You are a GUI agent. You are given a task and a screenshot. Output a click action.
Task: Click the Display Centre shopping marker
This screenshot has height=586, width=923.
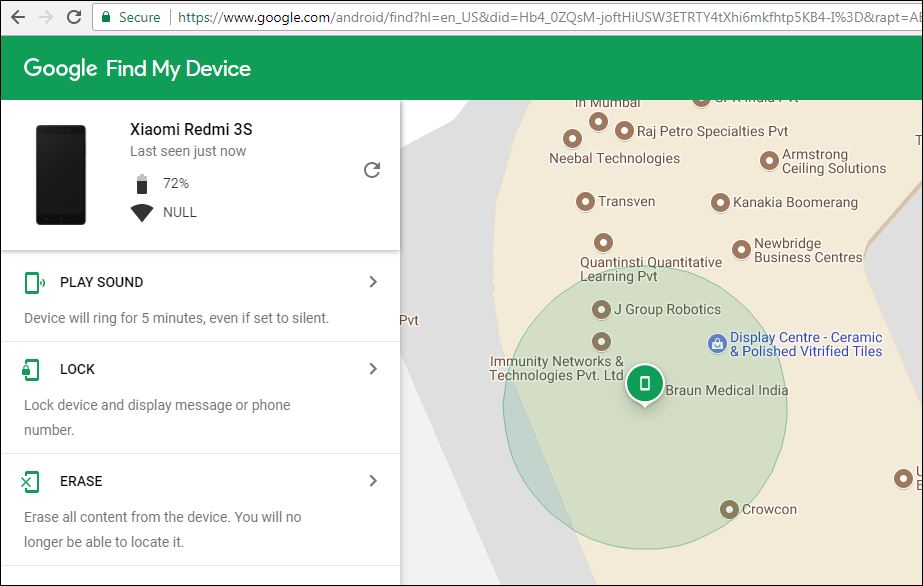(717, 343)
